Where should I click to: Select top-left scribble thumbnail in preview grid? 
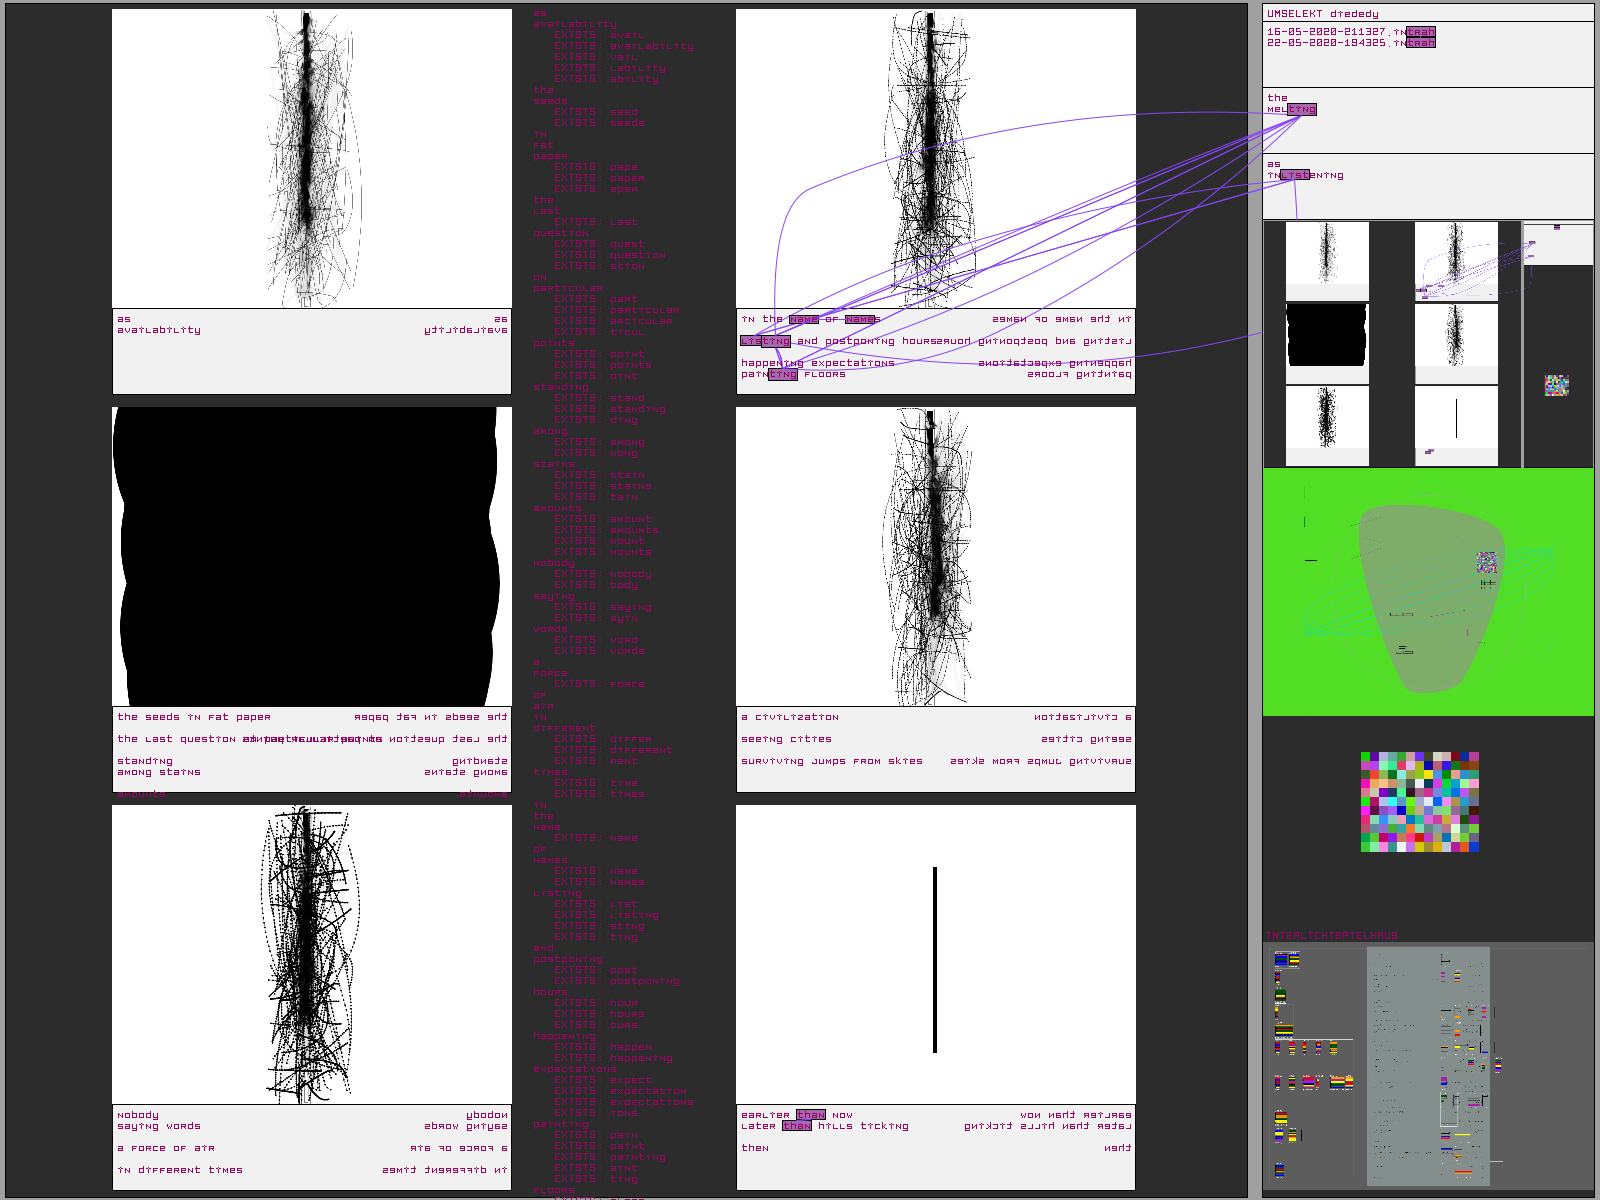coord(1326,254)
